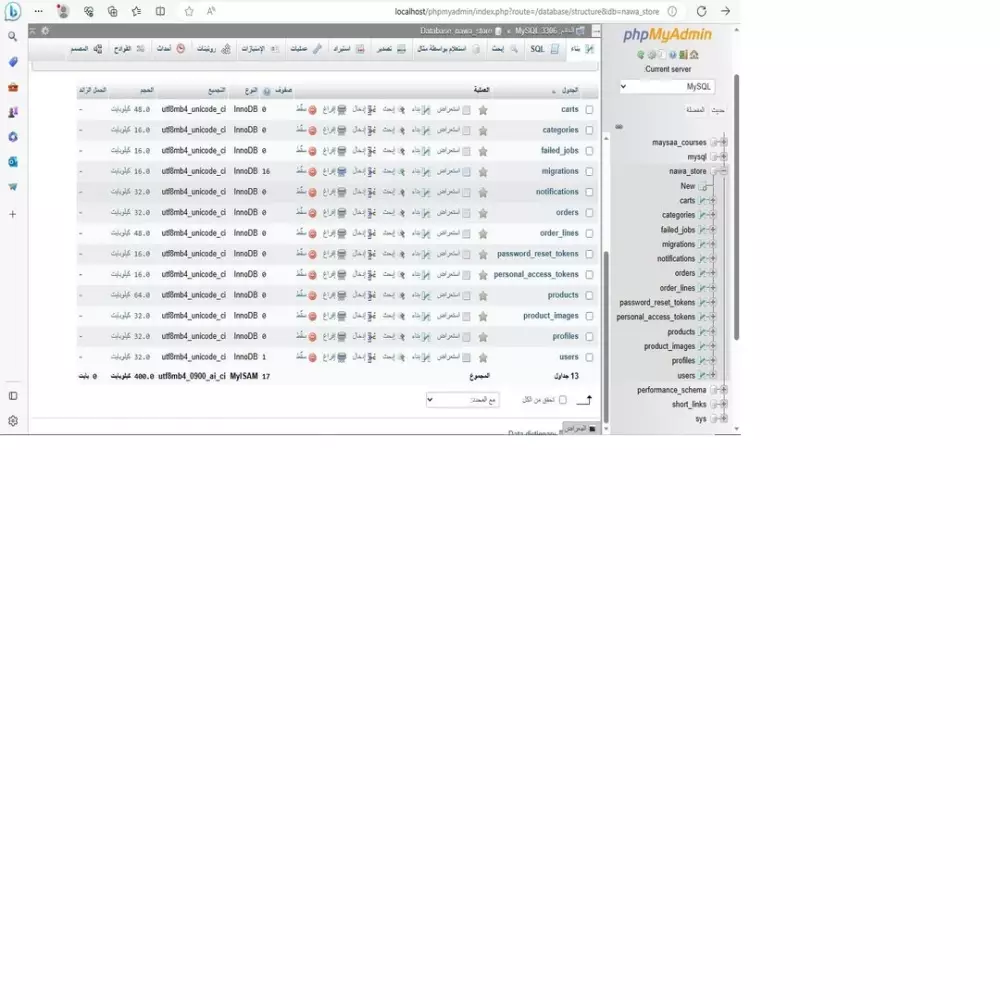The width and height of the screenshot is (1000, 1000).
Task: Expand the performance_schema database node
Action: pos(723,390)
